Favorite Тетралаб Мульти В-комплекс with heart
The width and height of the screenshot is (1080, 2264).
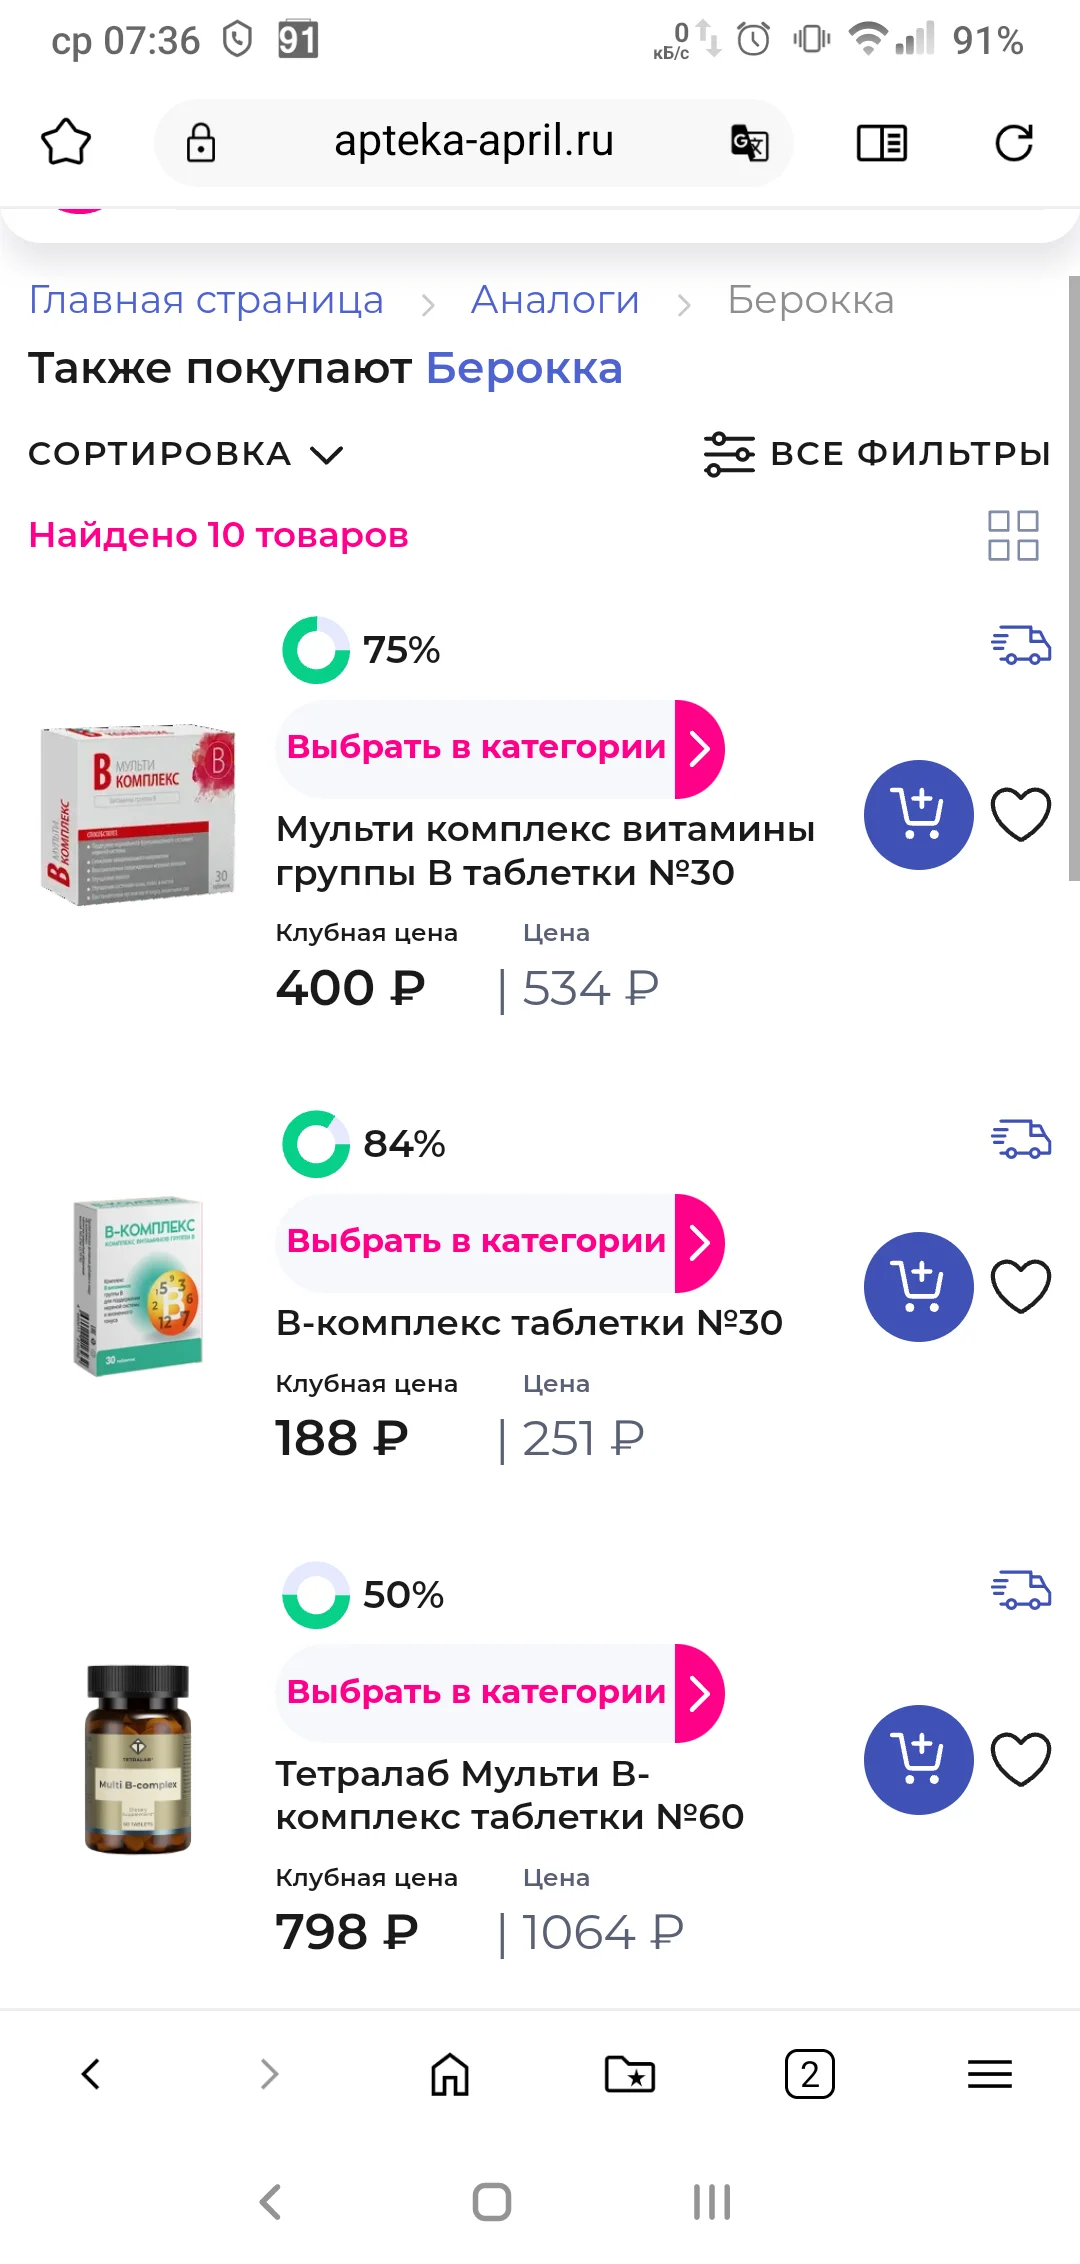point(1020,1759)
